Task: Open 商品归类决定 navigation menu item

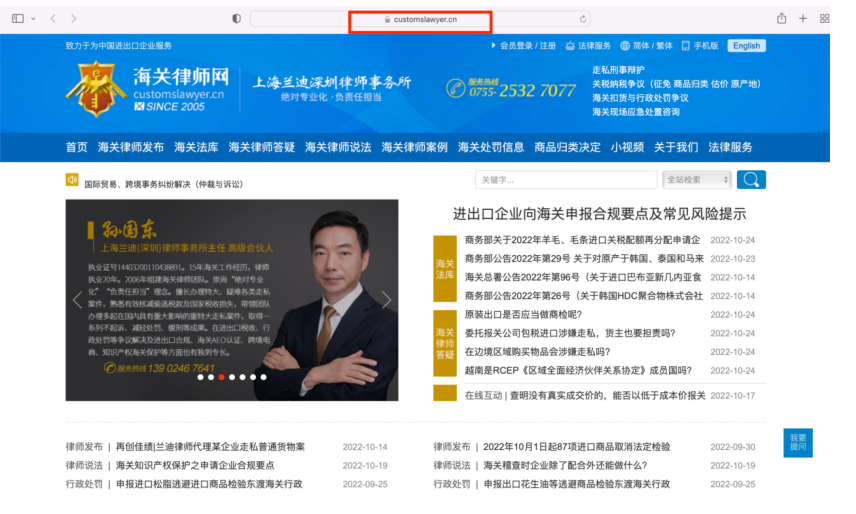Action: 567,147
